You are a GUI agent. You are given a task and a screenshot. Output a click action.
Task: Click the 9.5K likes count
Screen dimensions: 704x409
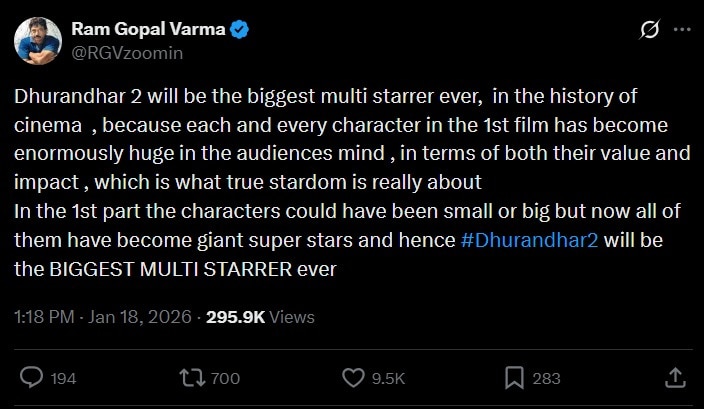pyautogui.click(x=387, y=378)
